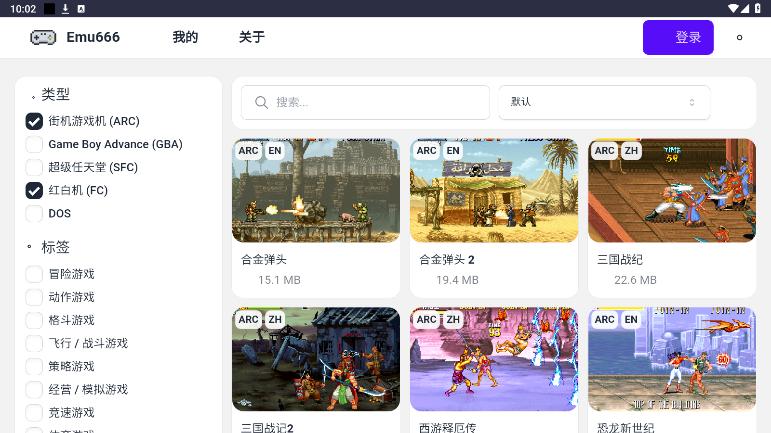Click EN badge on 合金弹头 card
The width and height of the screenshot is (771, 433).
pos(275,151)
